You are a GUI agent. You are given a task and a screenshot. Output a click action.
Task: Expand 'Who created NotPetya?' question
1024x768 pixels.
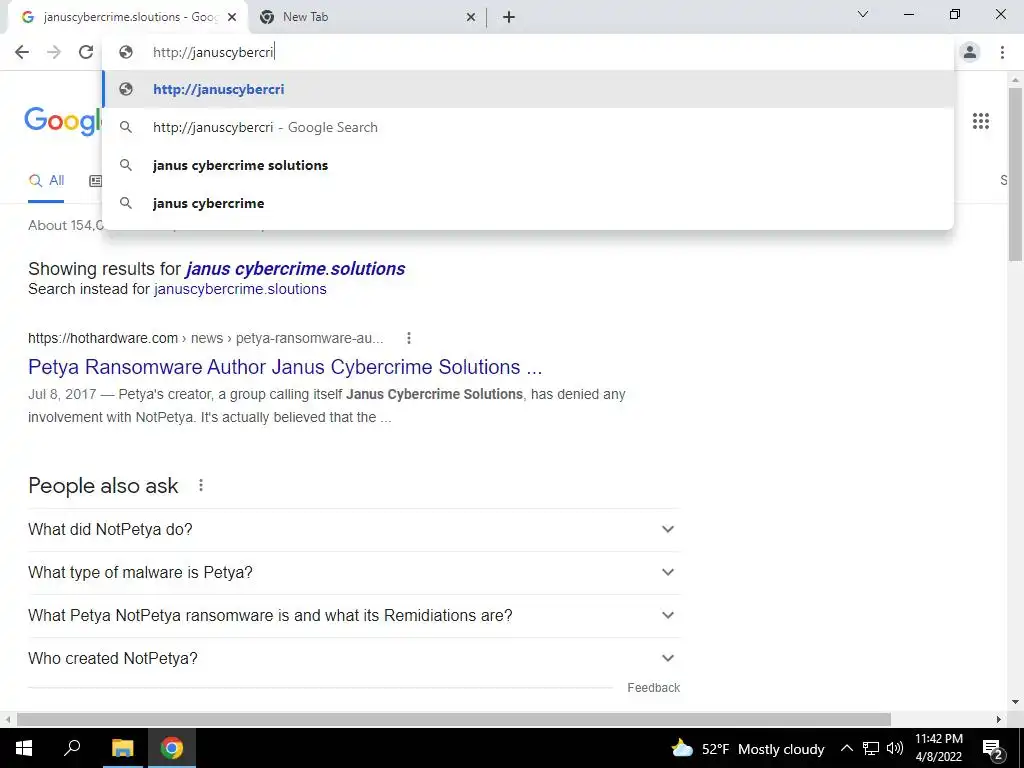(354, 658)
